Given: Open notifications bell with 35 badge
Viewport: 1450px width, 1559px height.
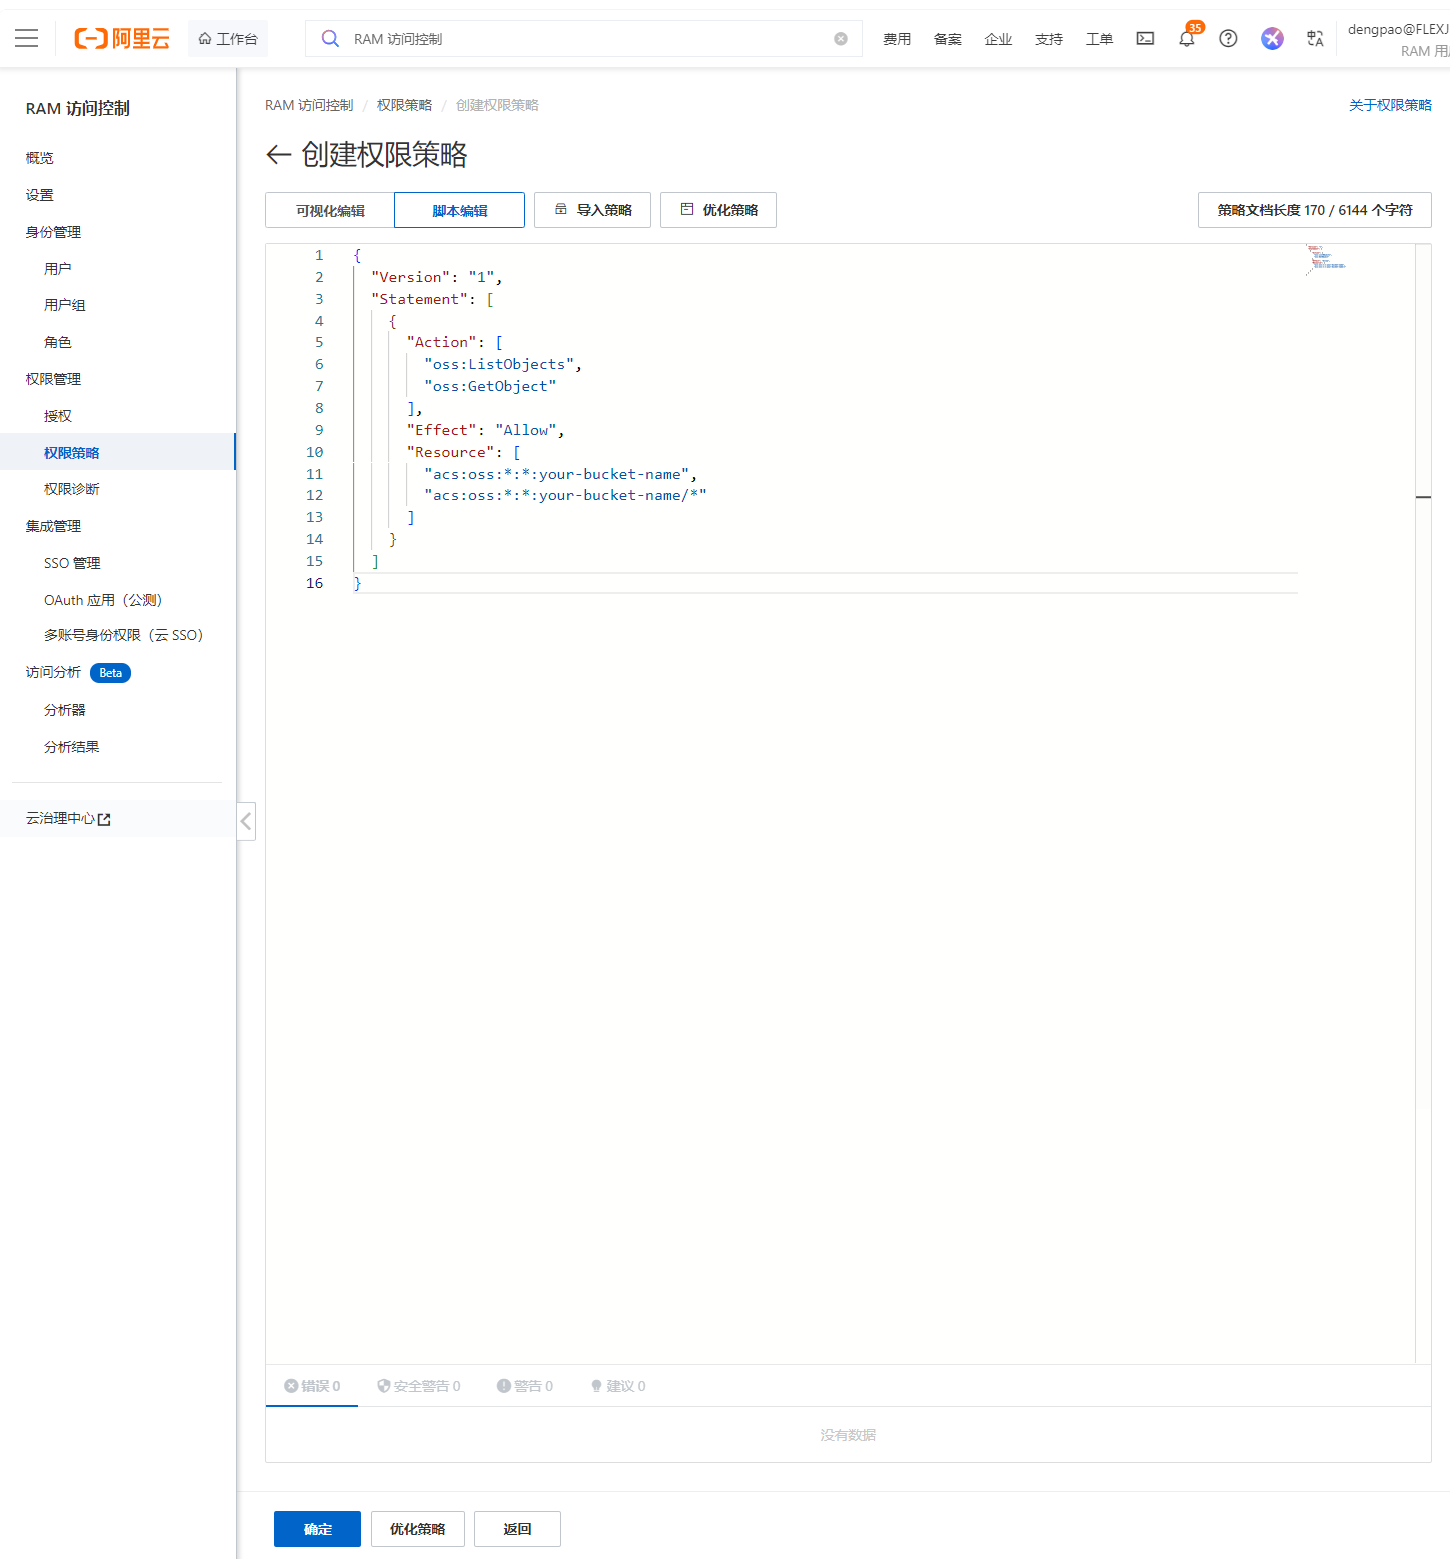Looking at the screenshot, I should click(1187, 38).
